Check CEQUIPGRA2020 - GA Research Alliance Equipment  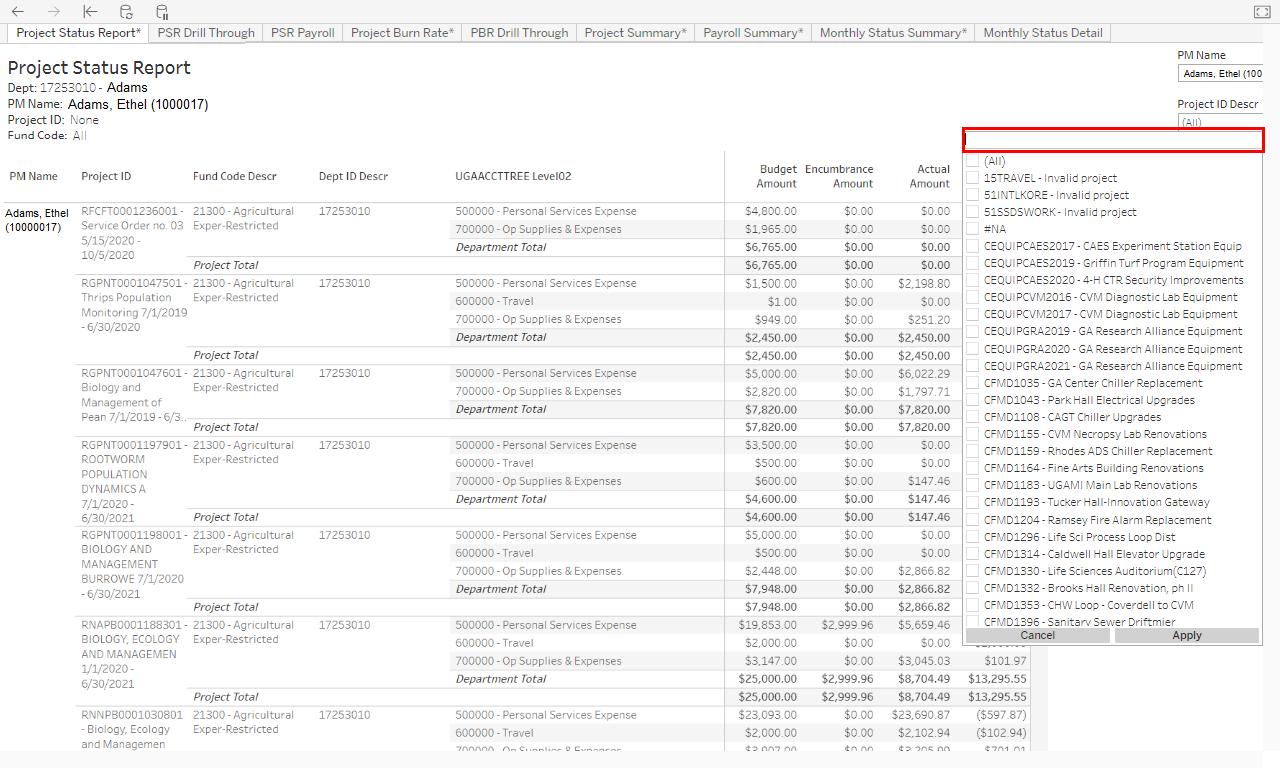click(x=972, y=349)
